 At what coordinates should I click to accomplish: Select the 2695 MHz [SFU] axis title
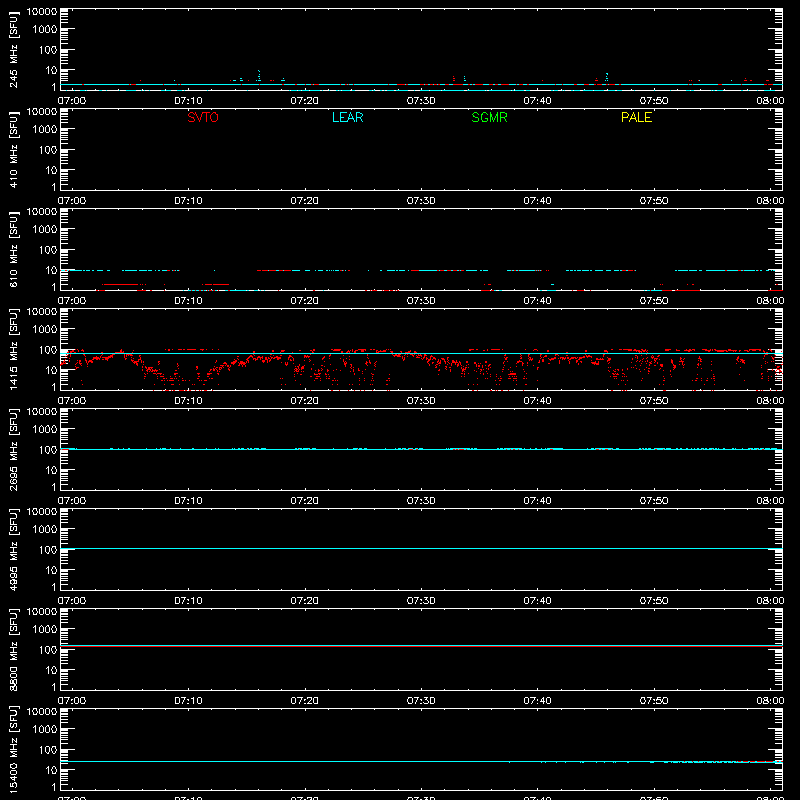coord(14,449)
